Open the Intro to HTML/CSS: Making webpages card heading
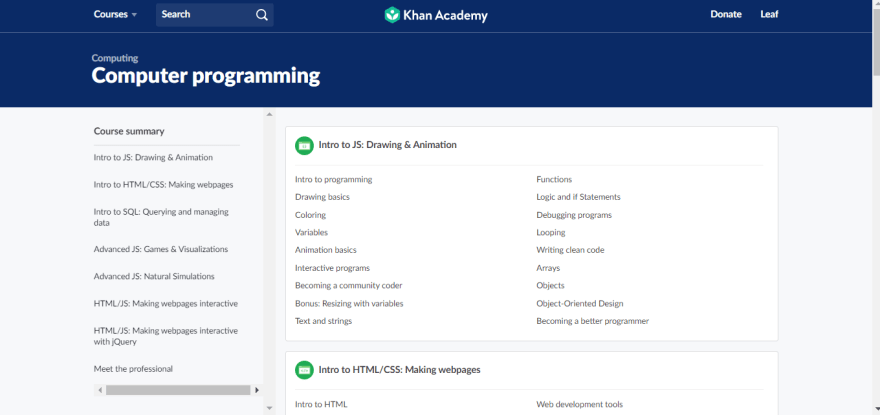Screen dimensions: 880x415 coord(399,370)
